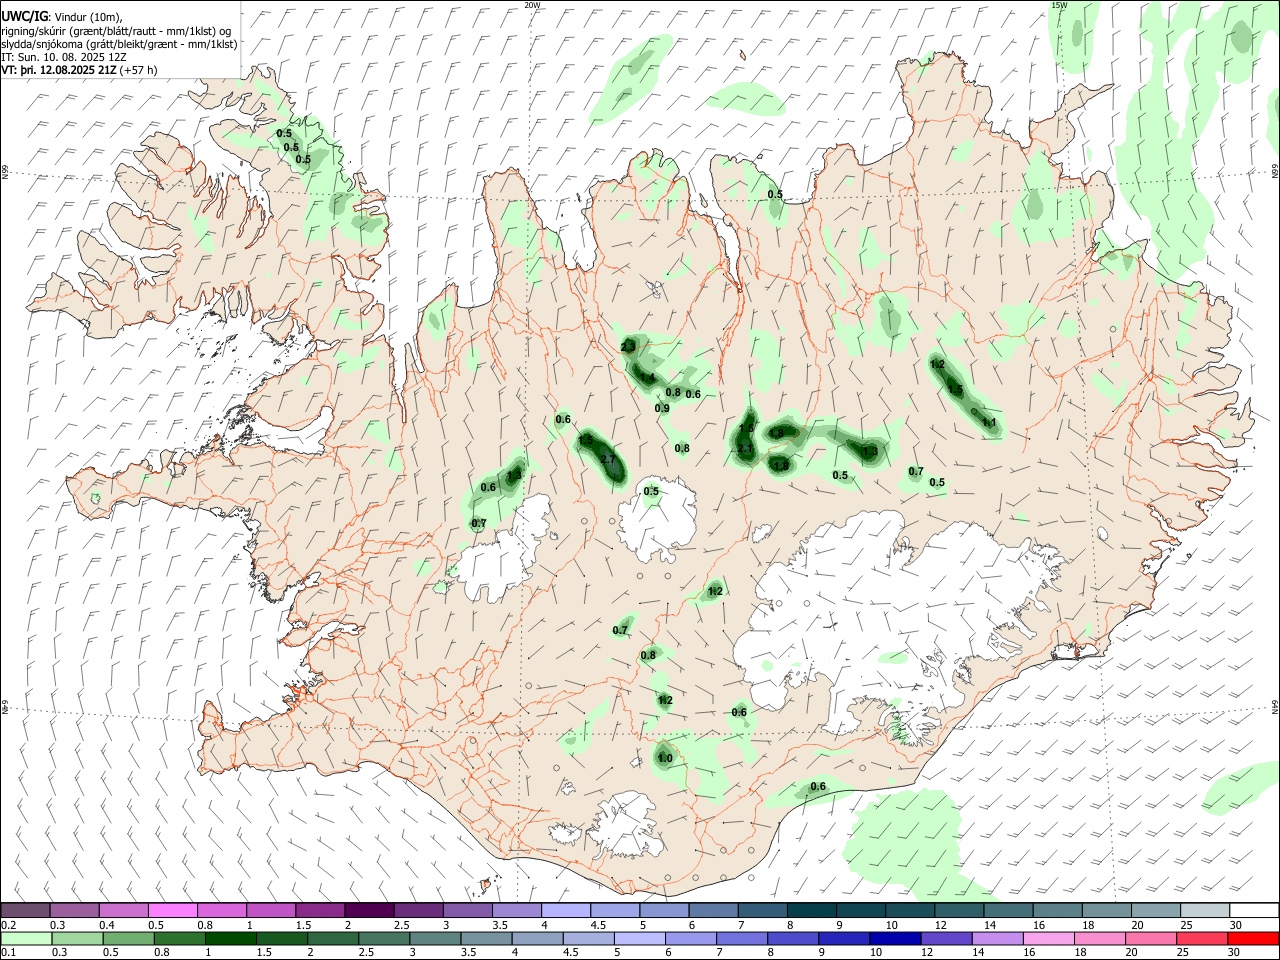Click the 0.9 precipitation value on map
This screenshot has height=960, width=1280.
pos(662,408)
